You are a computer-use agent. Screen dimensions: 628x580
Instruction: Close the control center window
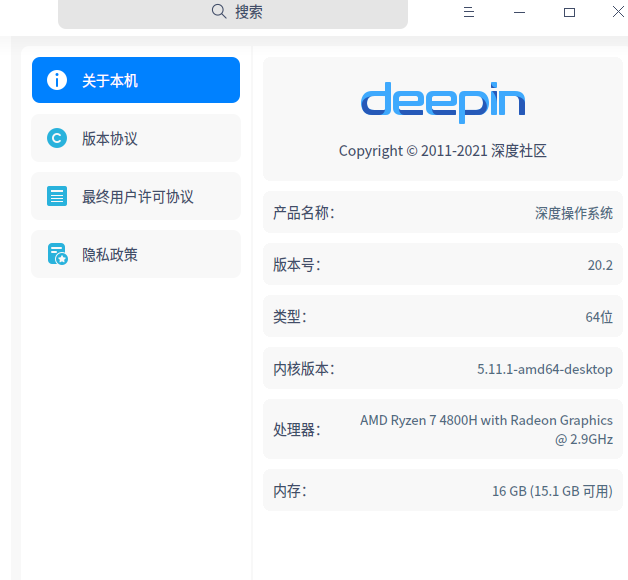[x=618, y=12]
